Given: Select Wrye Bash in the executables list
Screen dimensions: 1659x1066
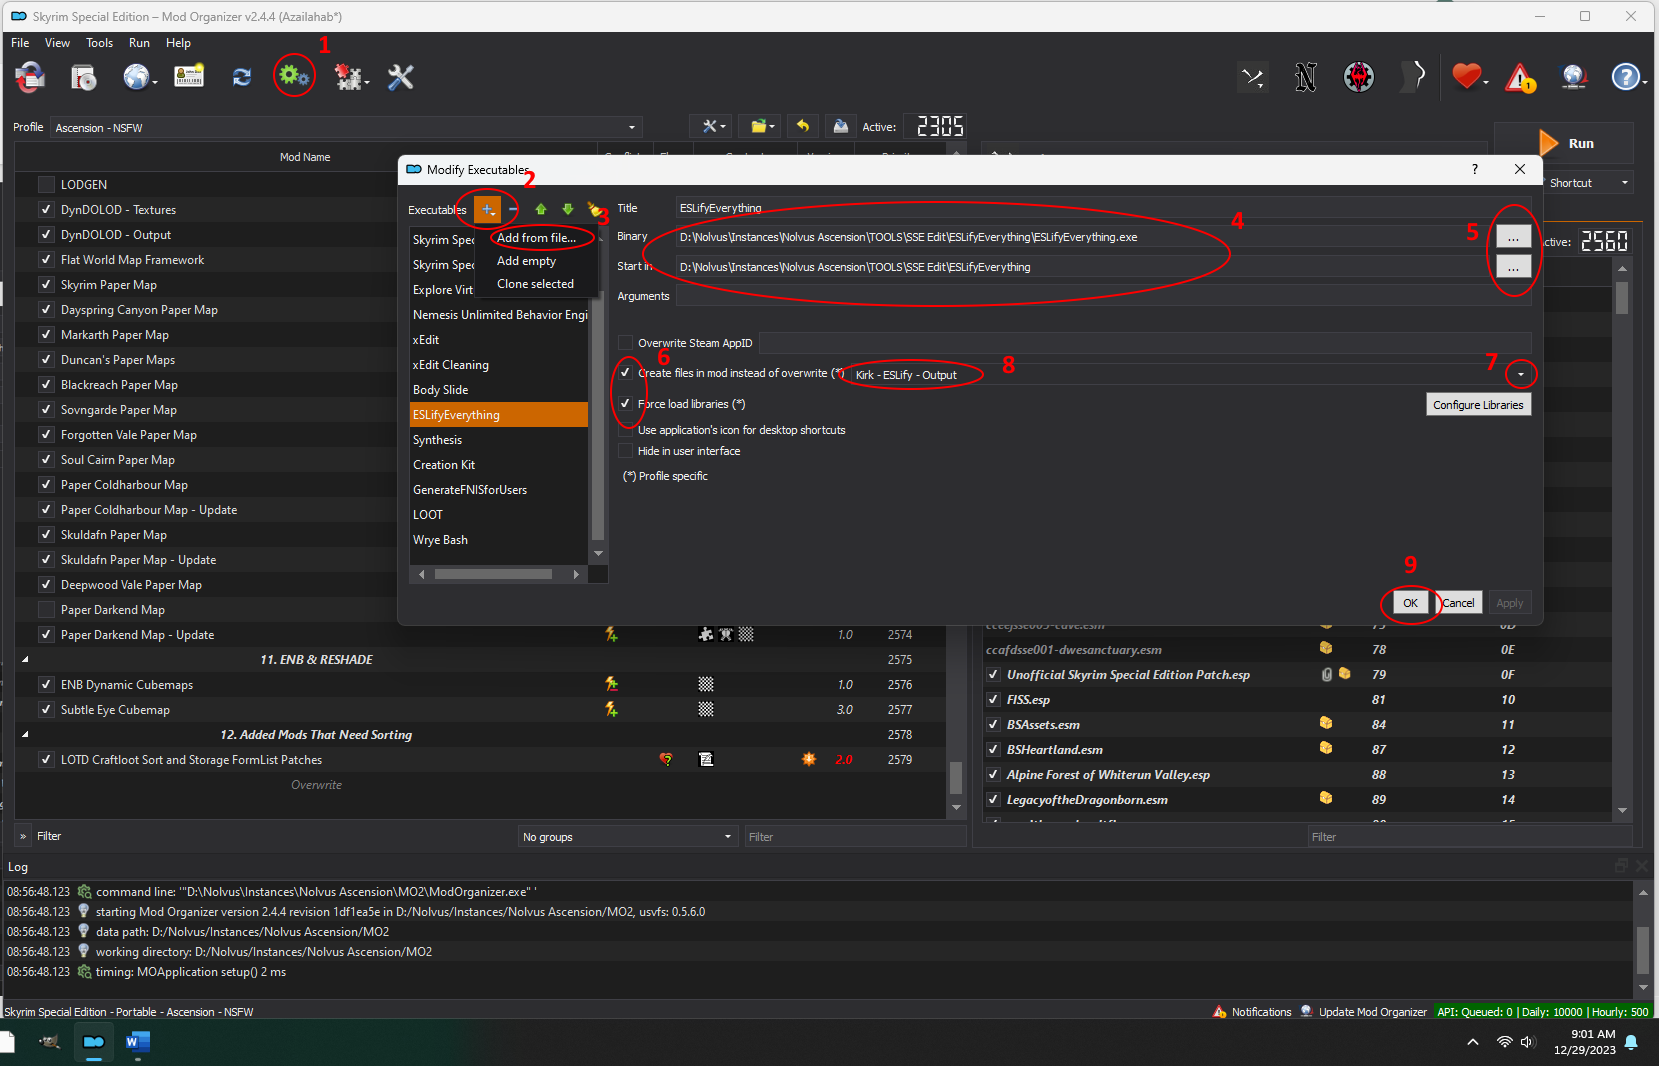Looking at the screenshot, I should 498,540.
